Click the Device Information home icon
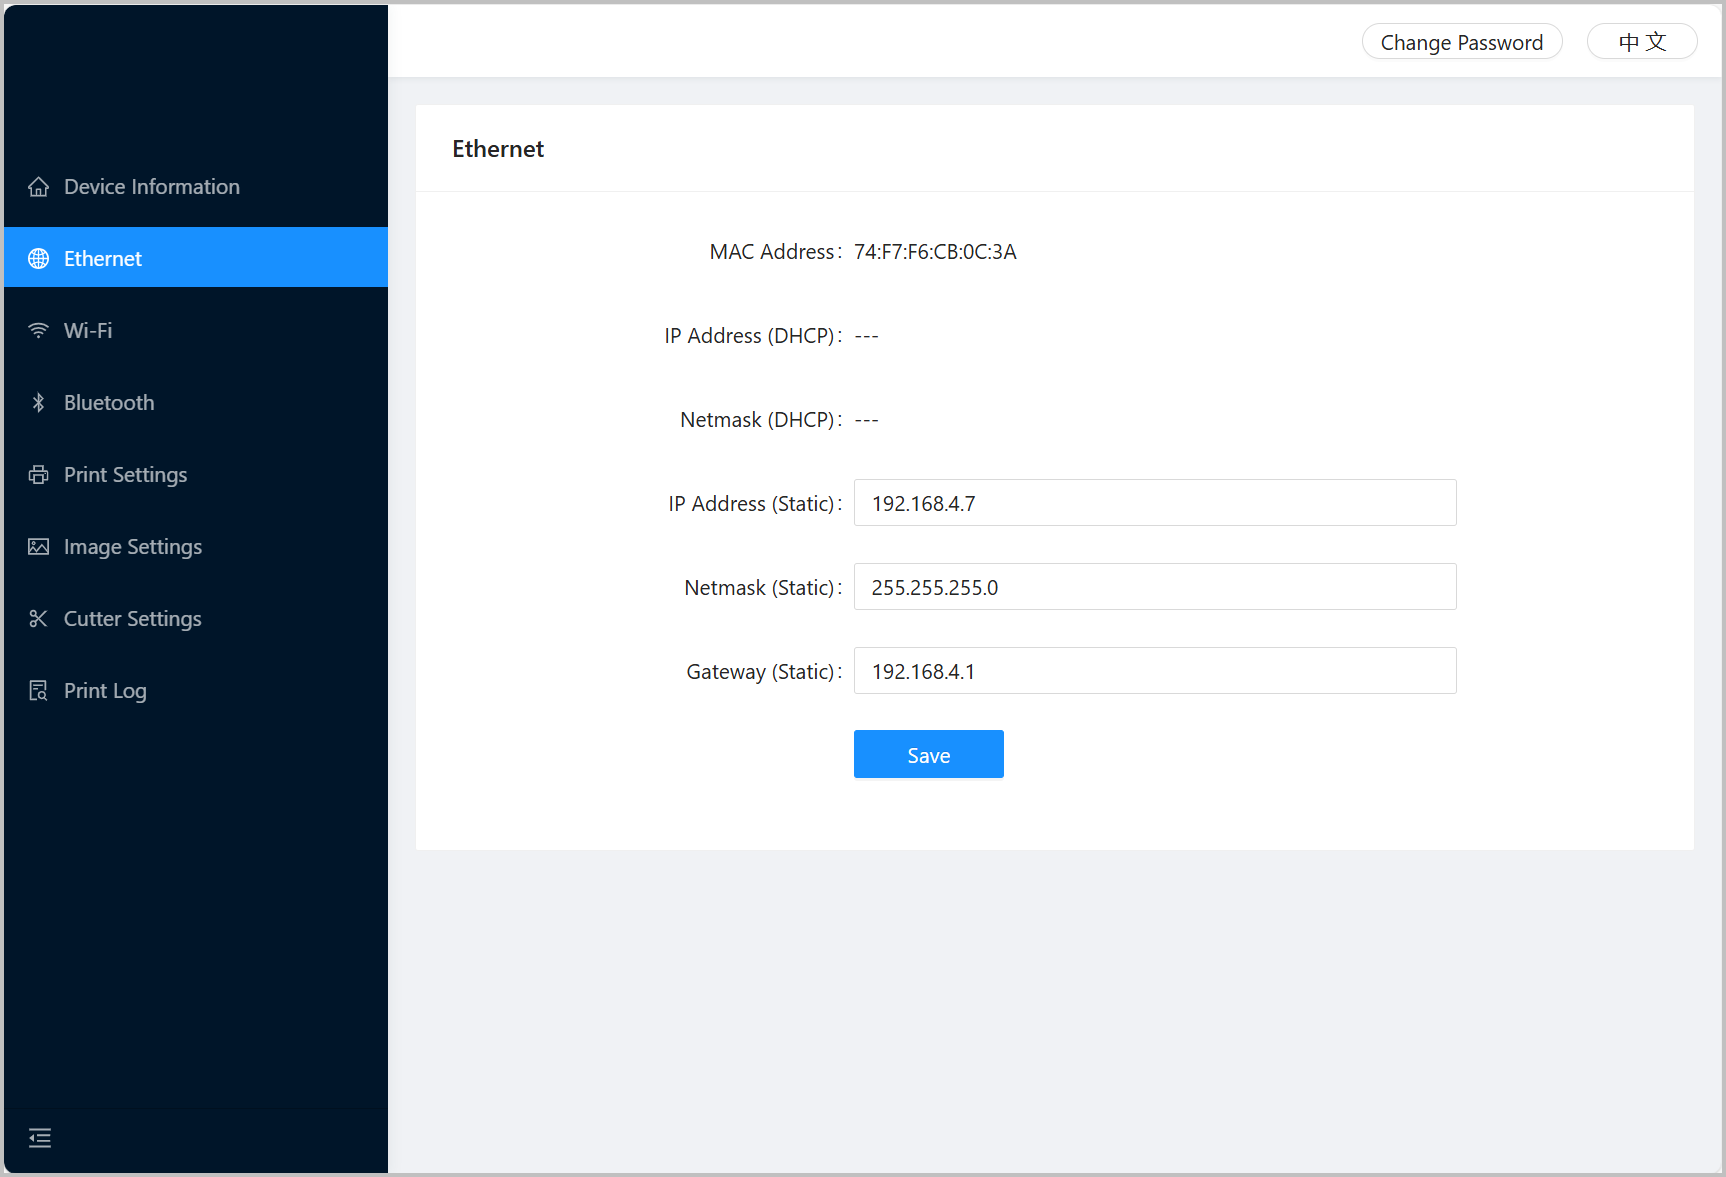Screen dimensions: 1726x1177 38,187
